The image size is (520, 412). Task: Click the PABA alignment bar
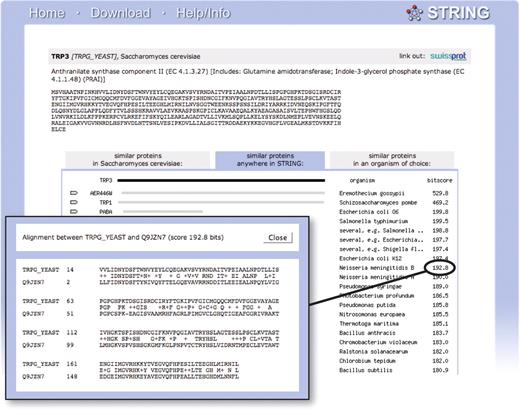coord(163,211)
